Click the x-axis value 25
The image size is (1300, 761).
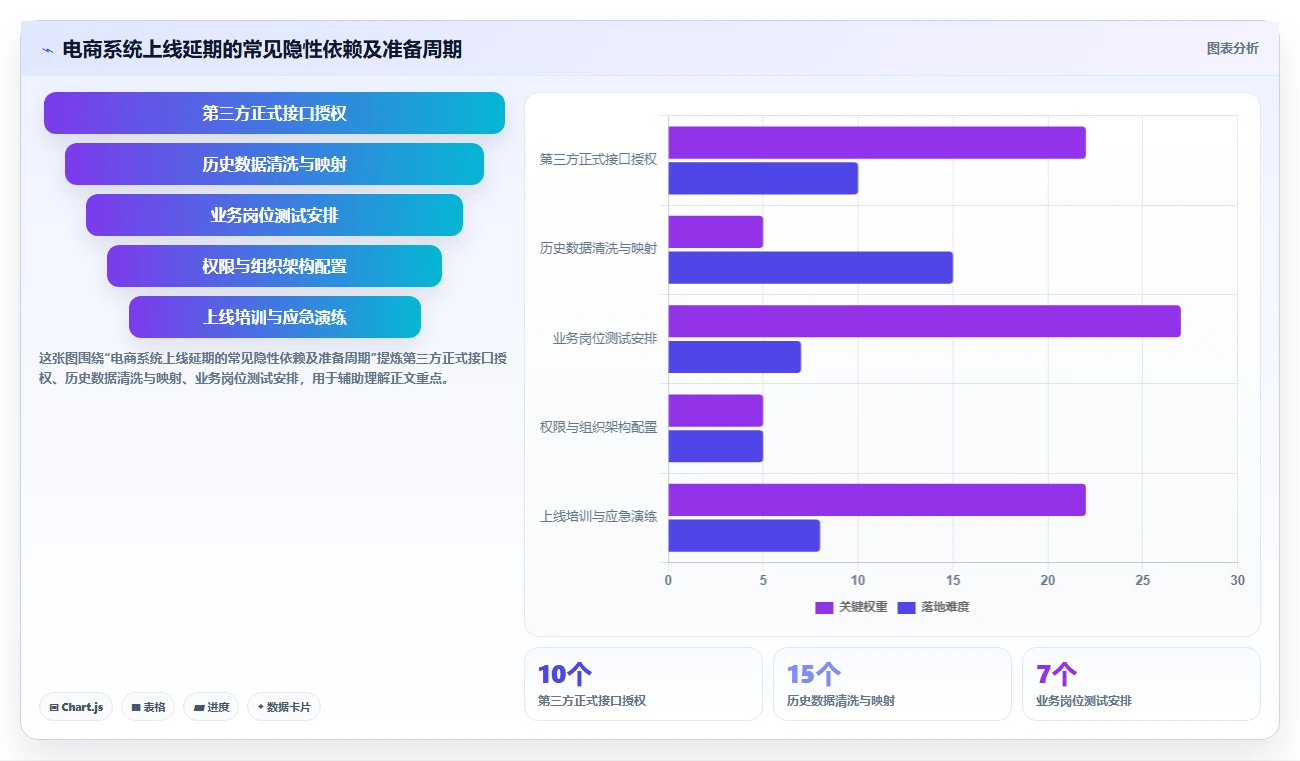click(1142, 580)
